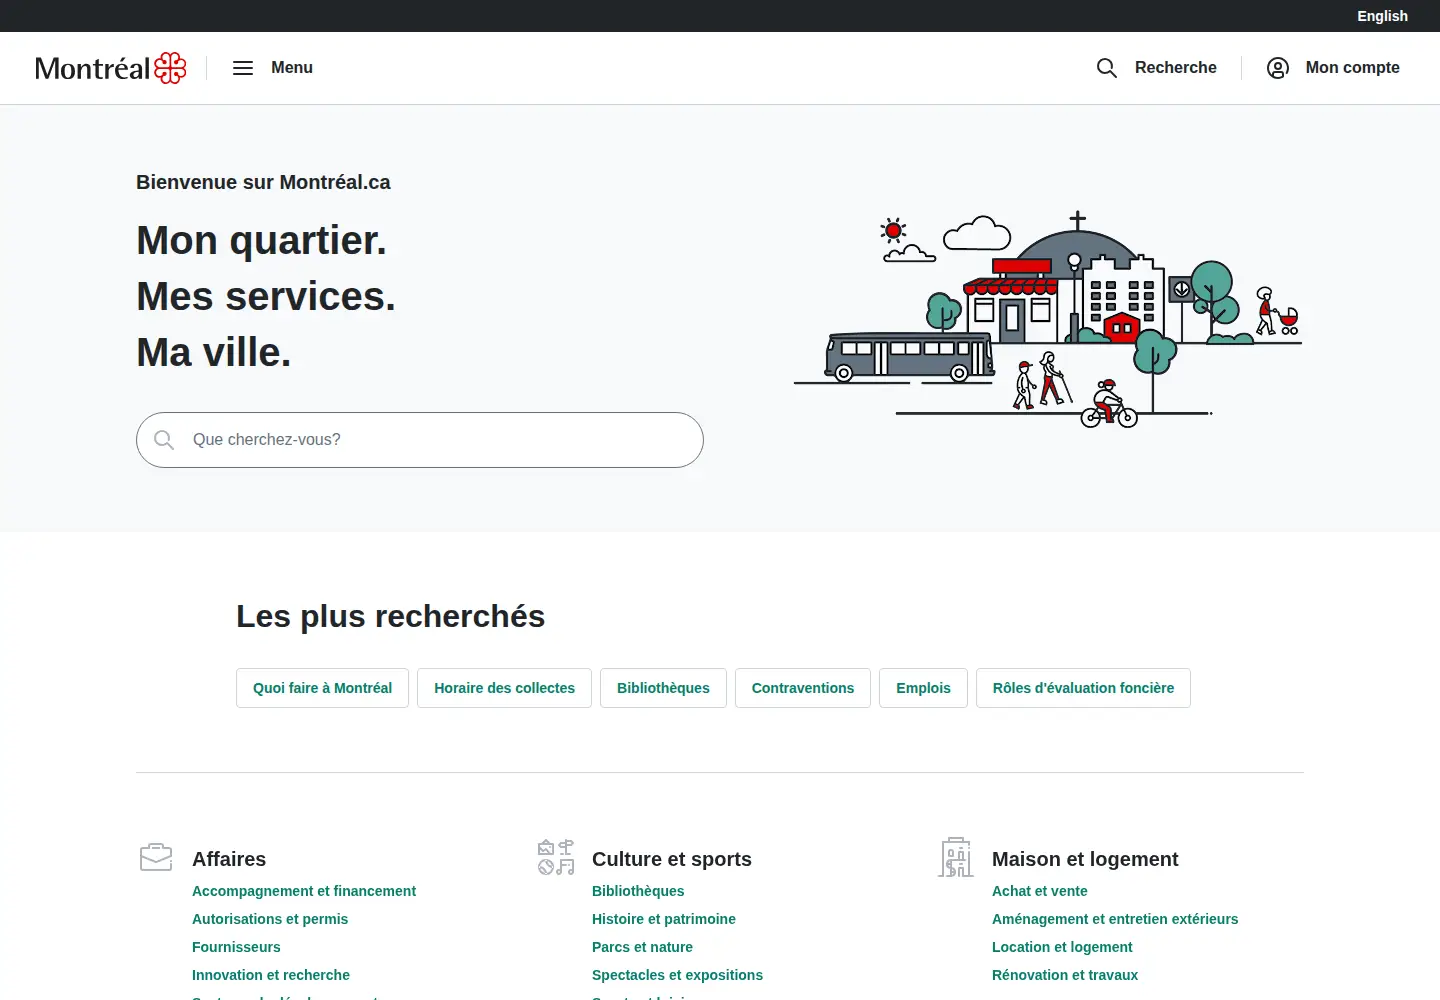Click the Montréal logo
The image size is (1440, 1000).
[x=110, y=68]
